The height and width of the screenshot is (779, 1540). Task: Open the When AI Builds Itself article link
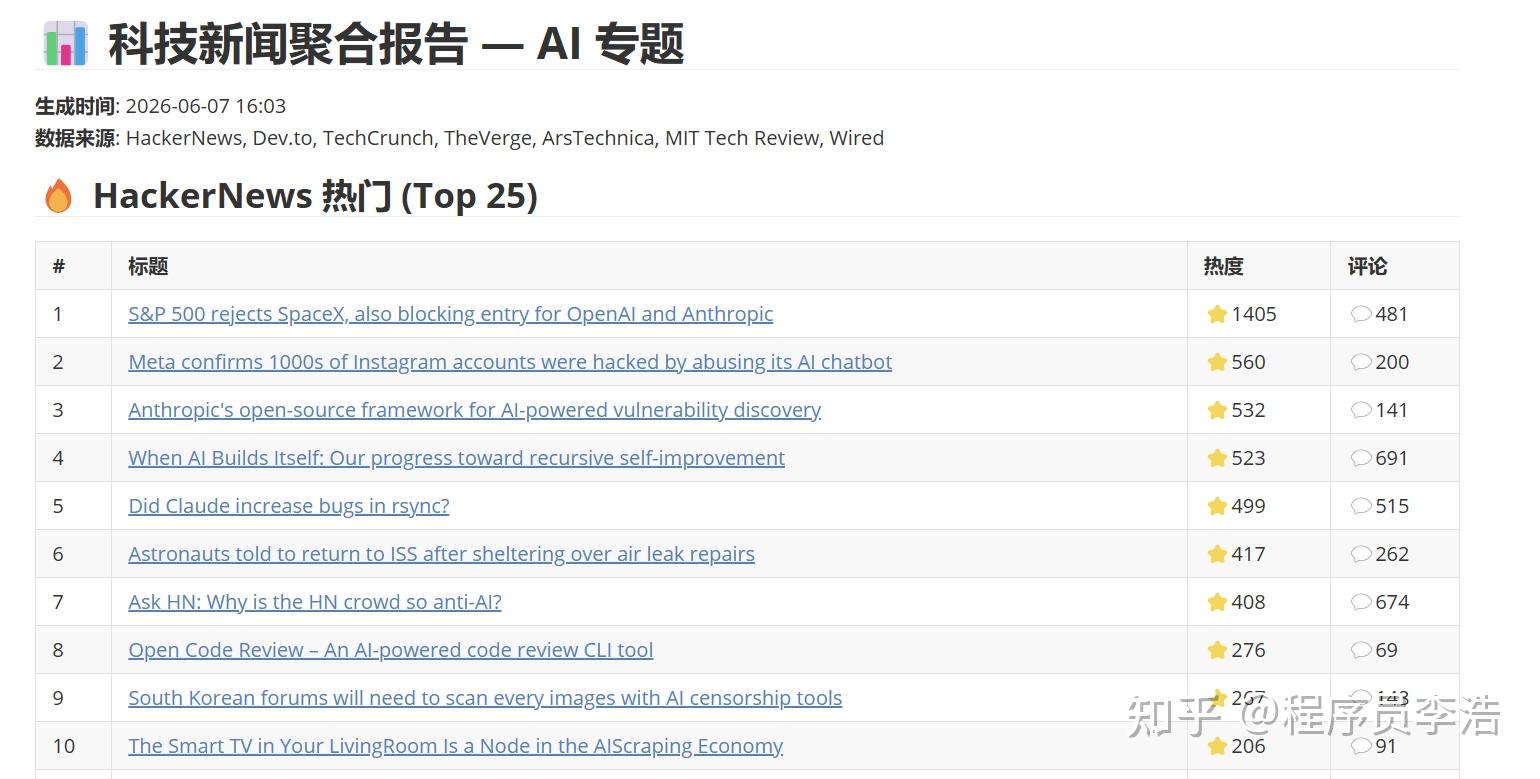click(x=457, y=458)
